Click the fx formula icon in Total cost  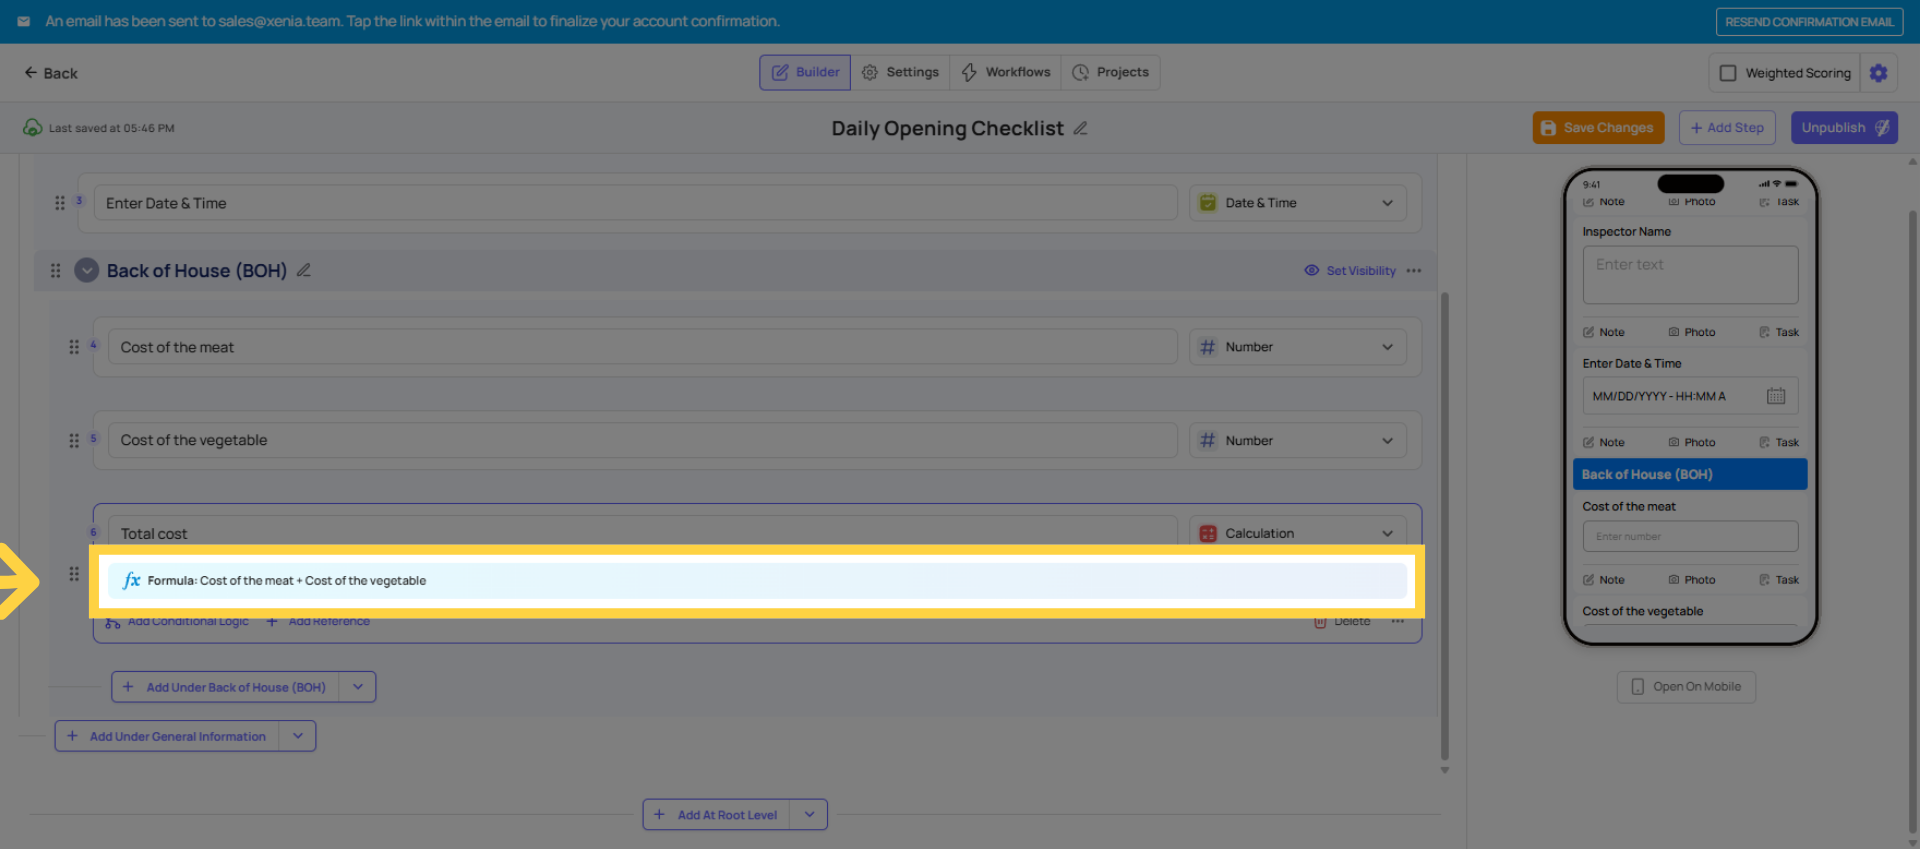[x=131, y=580]
